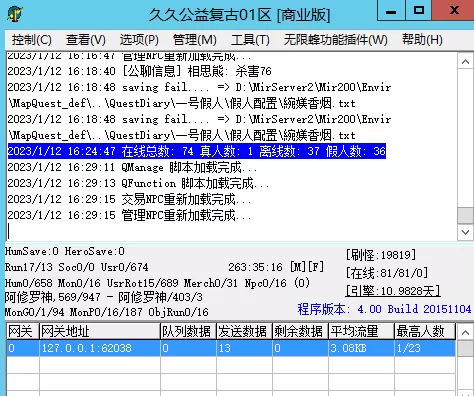Click the 最高人数 column header
The width and height of the screenshot is (474, 396).
click(x=425, y=331)
